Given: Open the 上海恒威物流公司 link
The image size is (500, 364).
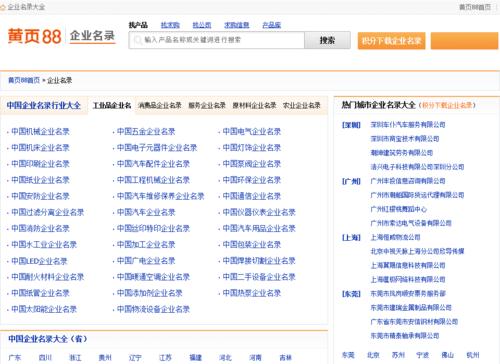Looking at the screenshot, I should click(395, 237).
